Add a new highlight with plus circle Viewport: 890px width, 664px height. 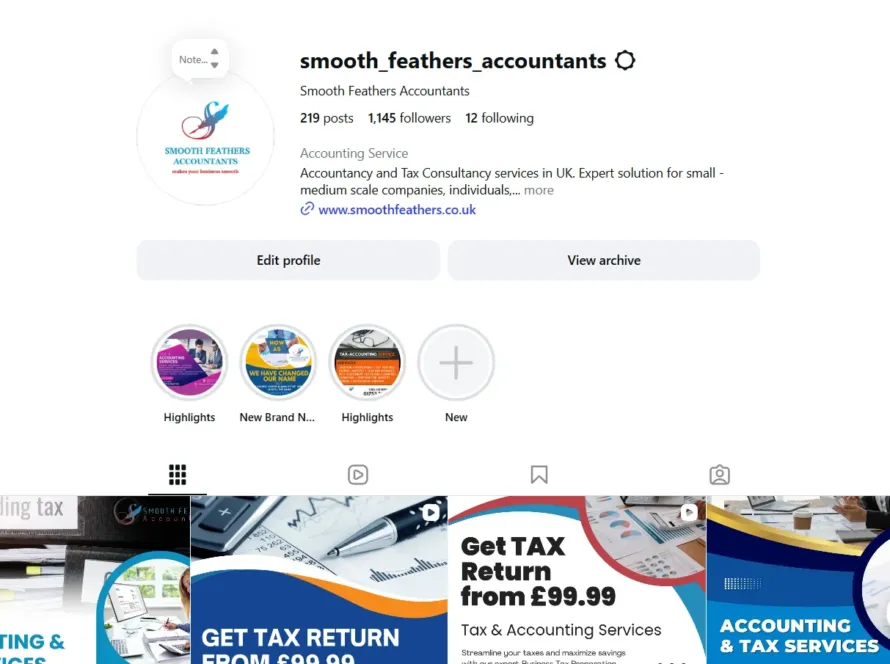coord(456,362)
